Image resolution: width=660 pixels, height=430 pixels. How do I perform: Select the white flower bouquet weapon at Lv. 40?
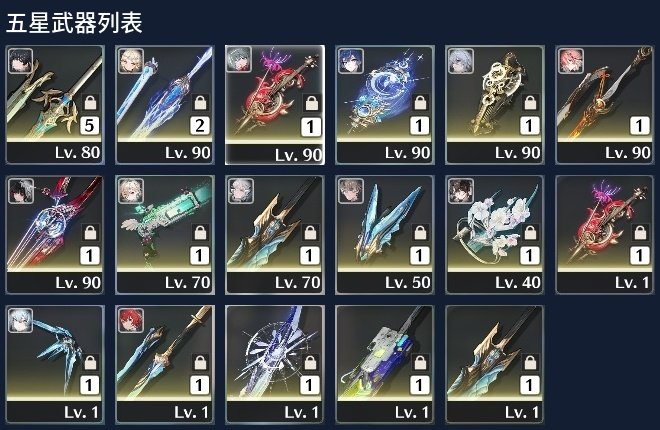coord(495,235)
